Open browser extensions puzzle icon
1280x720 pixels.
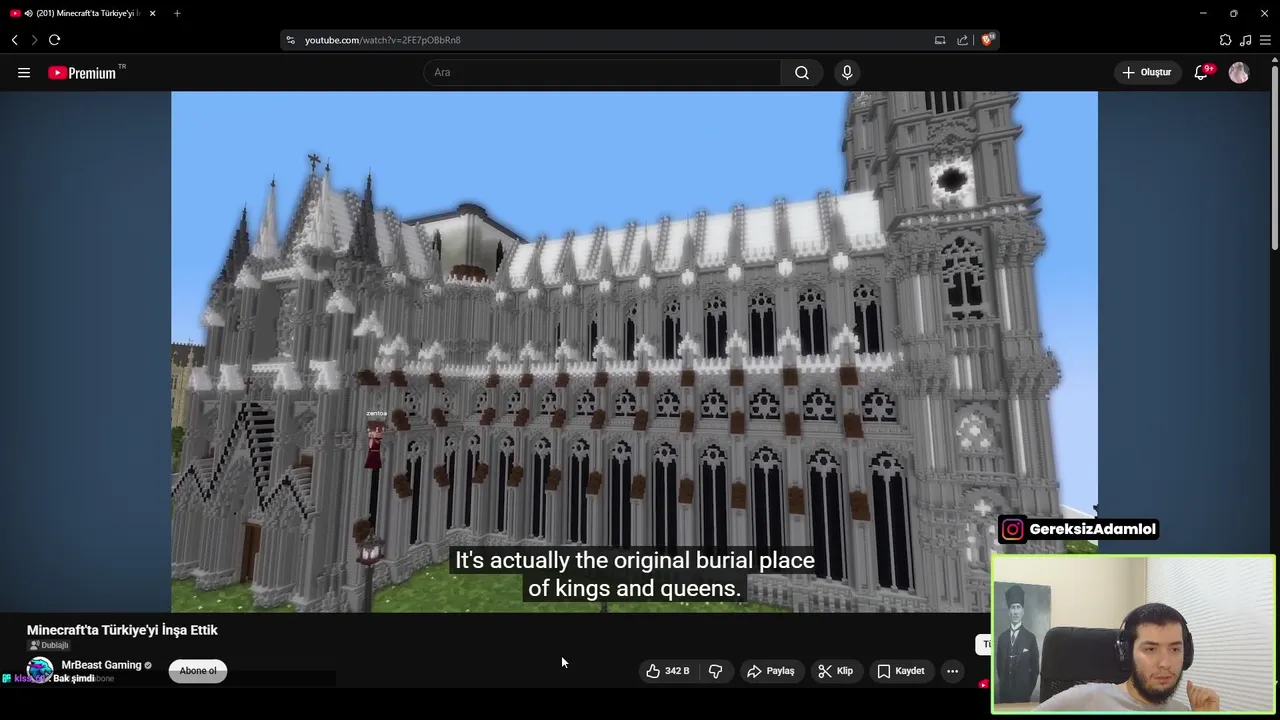tap(1225, 40)
